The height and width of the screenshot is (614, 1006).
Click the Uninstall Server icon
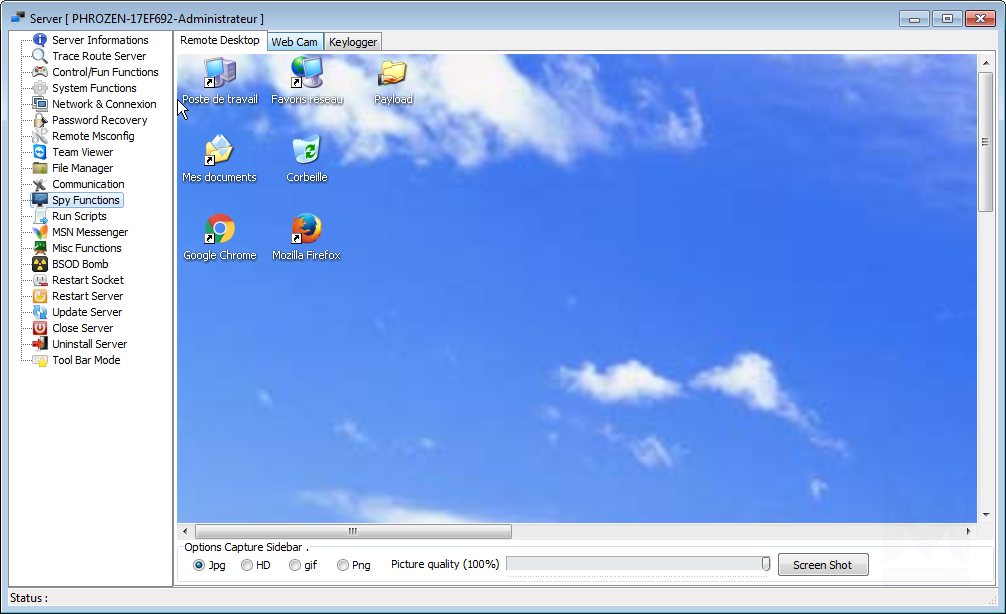point(40,344)
